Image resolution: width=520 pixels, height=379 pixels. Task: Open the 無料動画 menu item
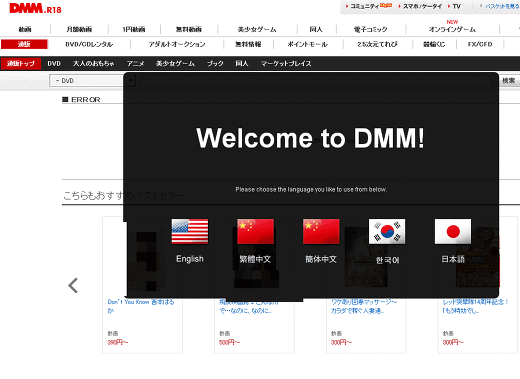pyautogui.click(x=189, y=29)
